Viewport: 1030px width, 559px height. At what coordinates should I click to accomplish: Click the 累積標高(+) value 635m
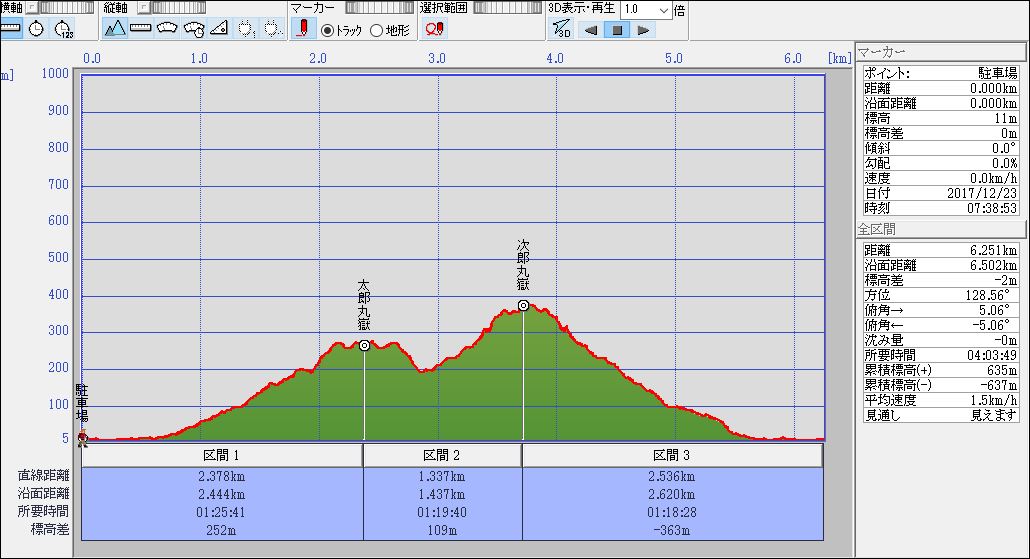tap(1002, 370)
